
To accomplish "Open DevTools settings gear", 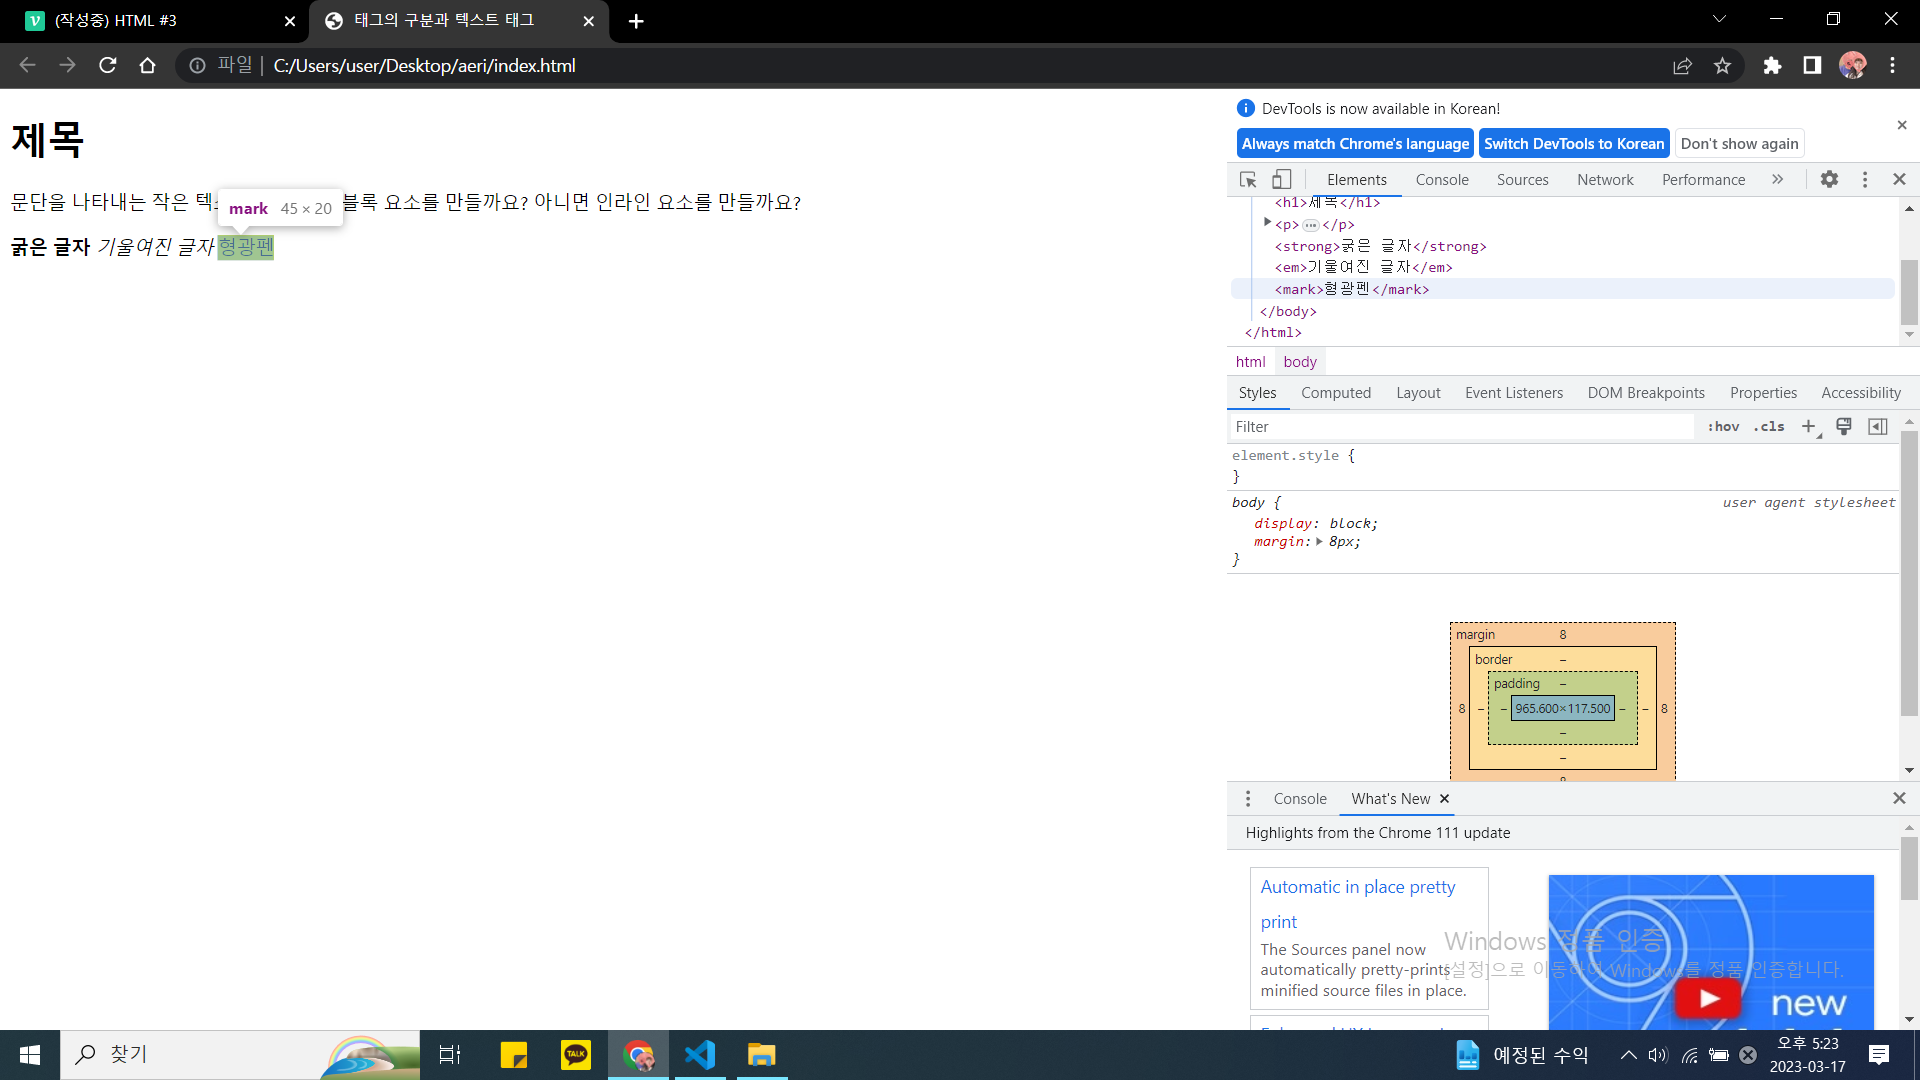I will (1829, 180).
